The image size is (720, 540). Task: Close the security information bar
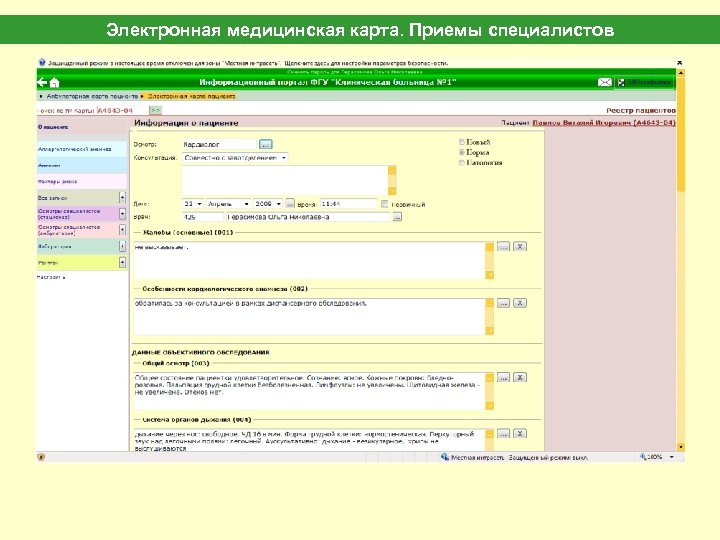[x=680, y=62]
